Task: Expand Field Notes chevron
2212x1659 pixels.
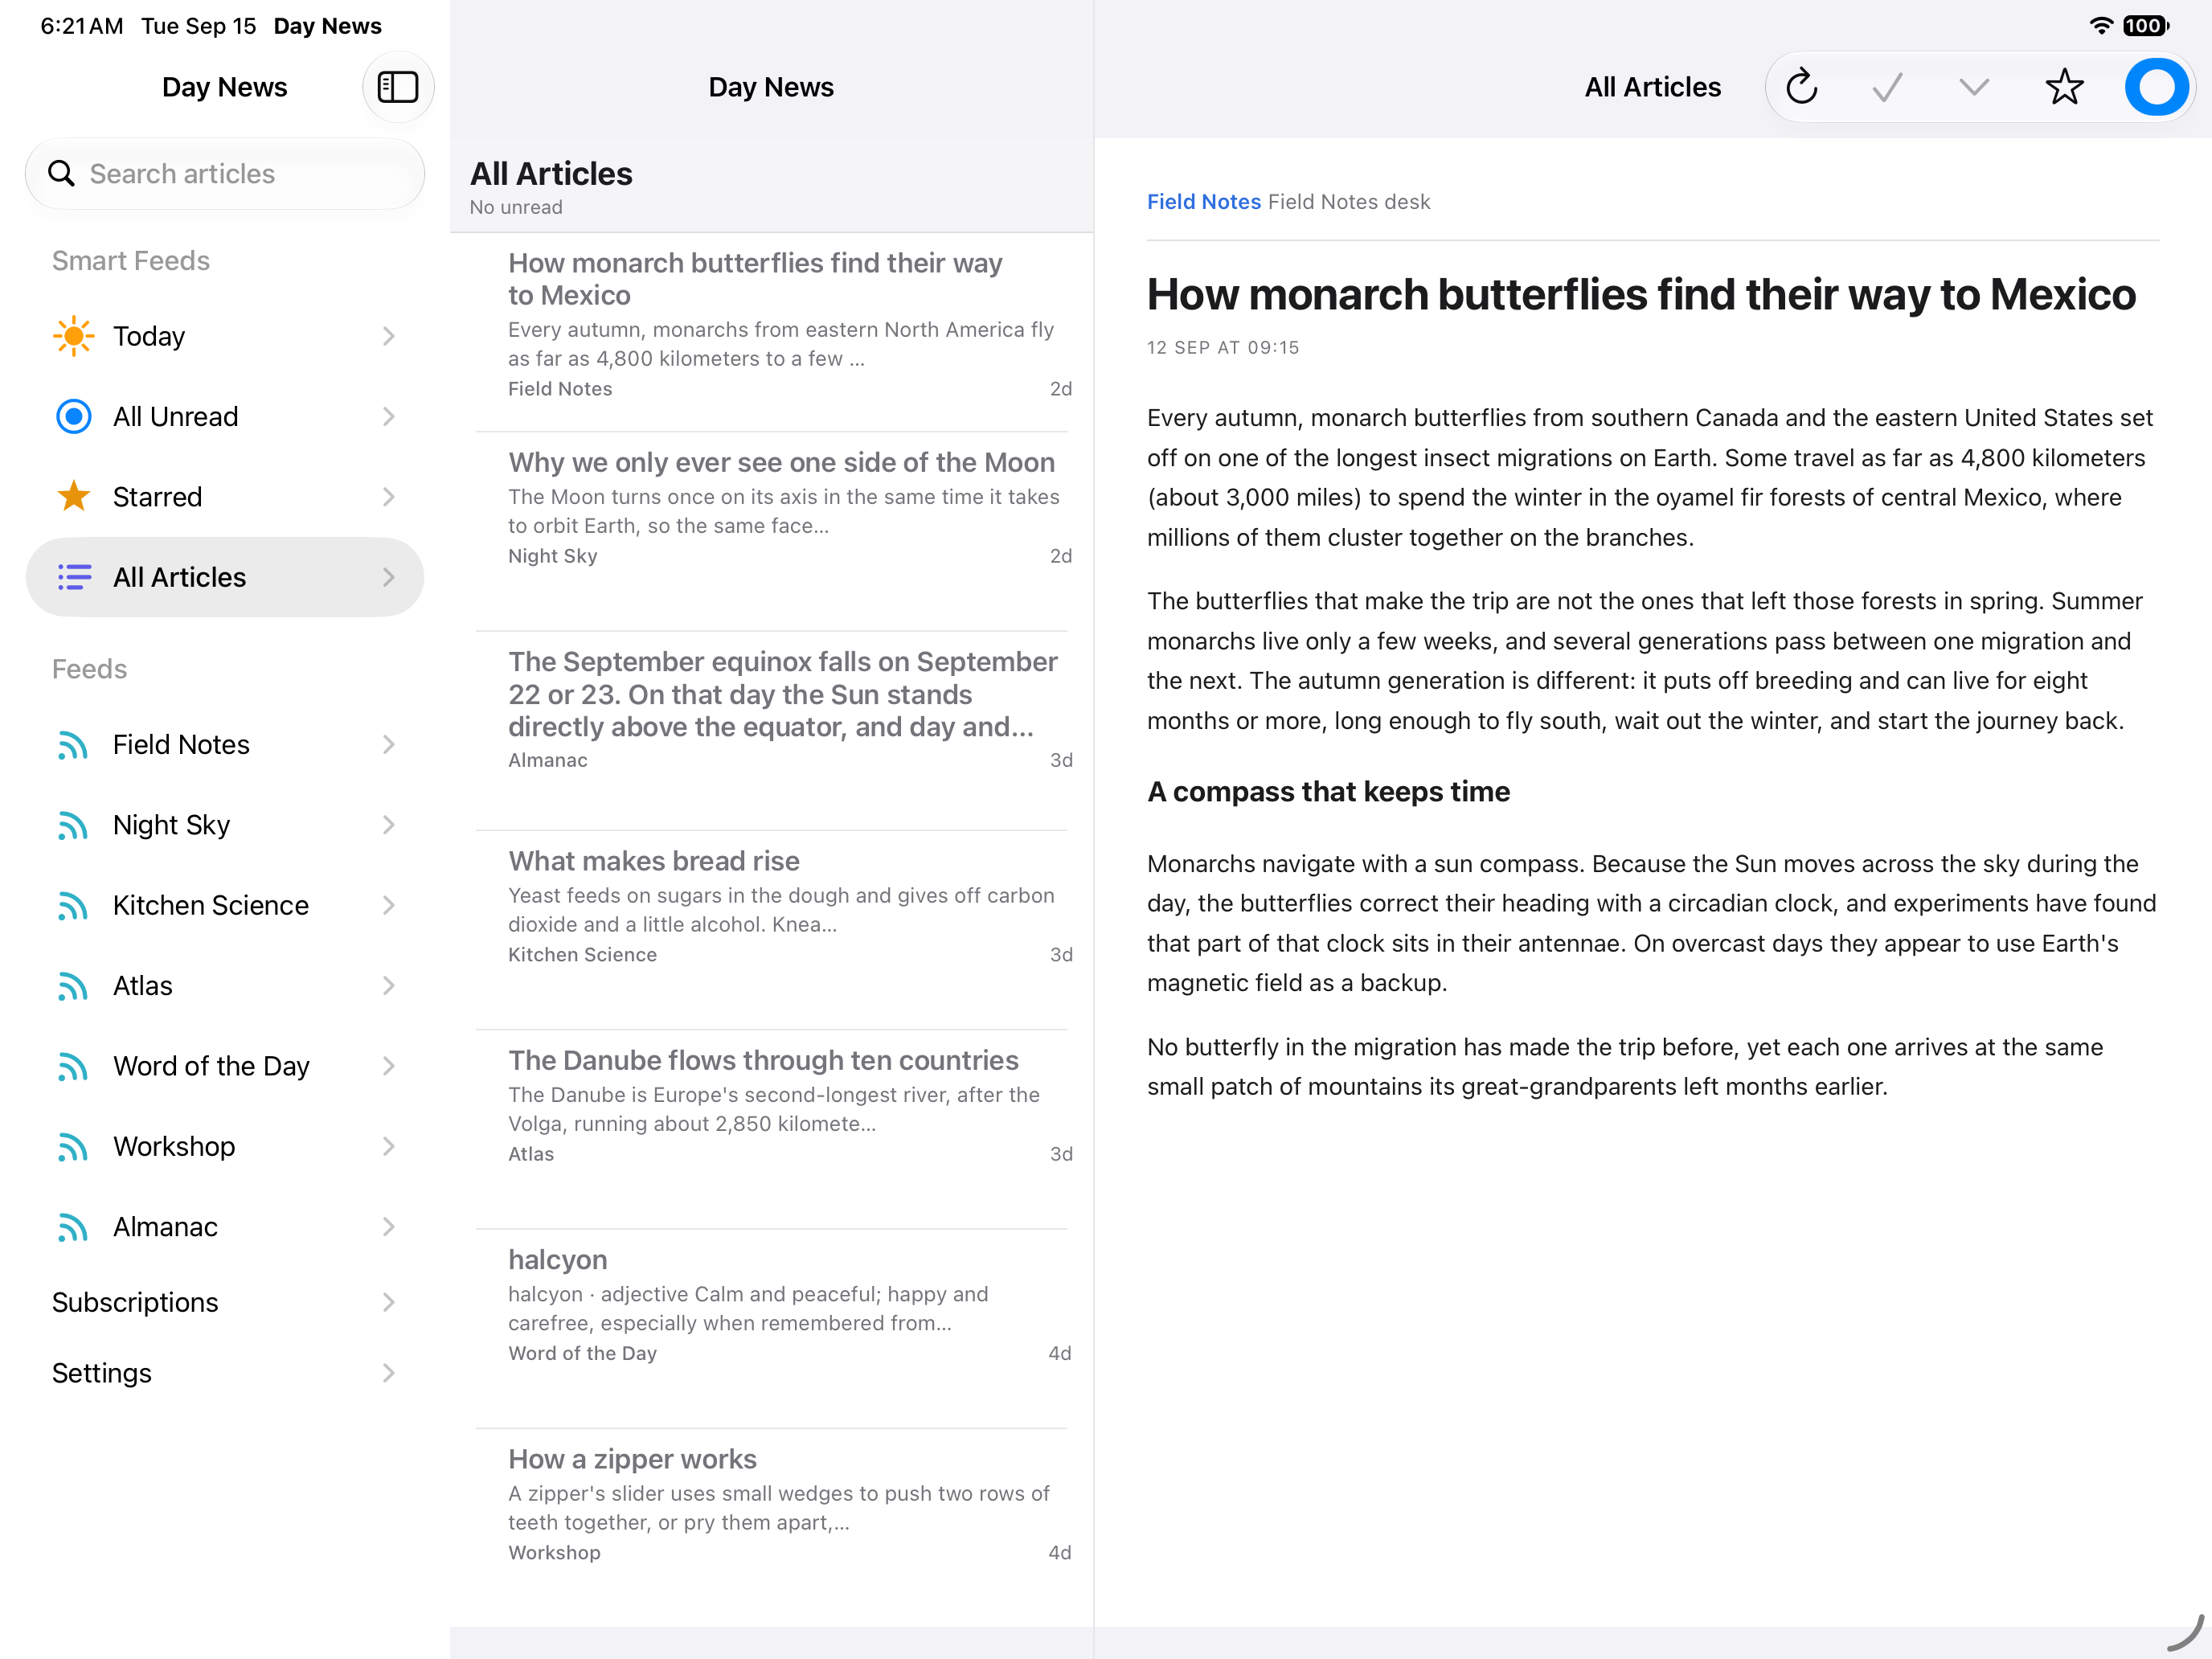Action: point(389,745)
